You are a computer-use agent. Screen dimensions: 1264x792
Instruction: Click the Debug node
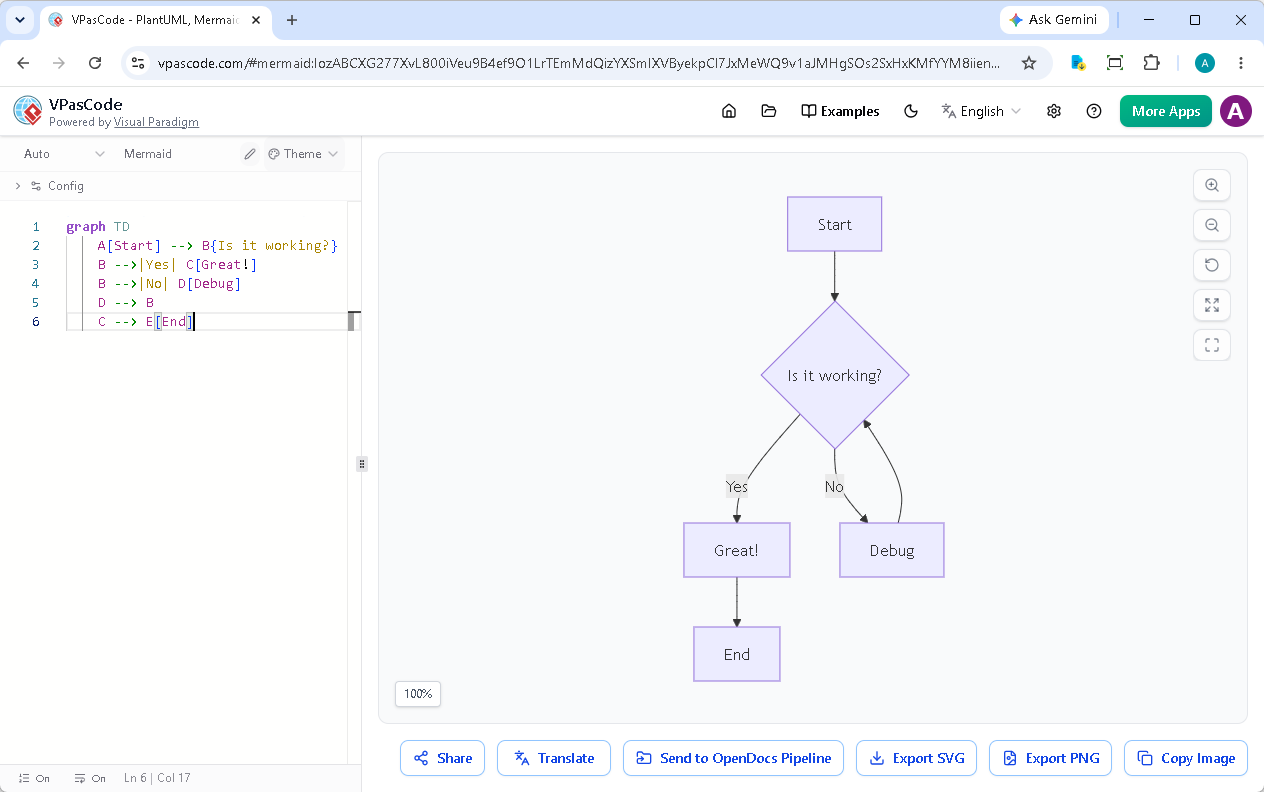(892, 550)
